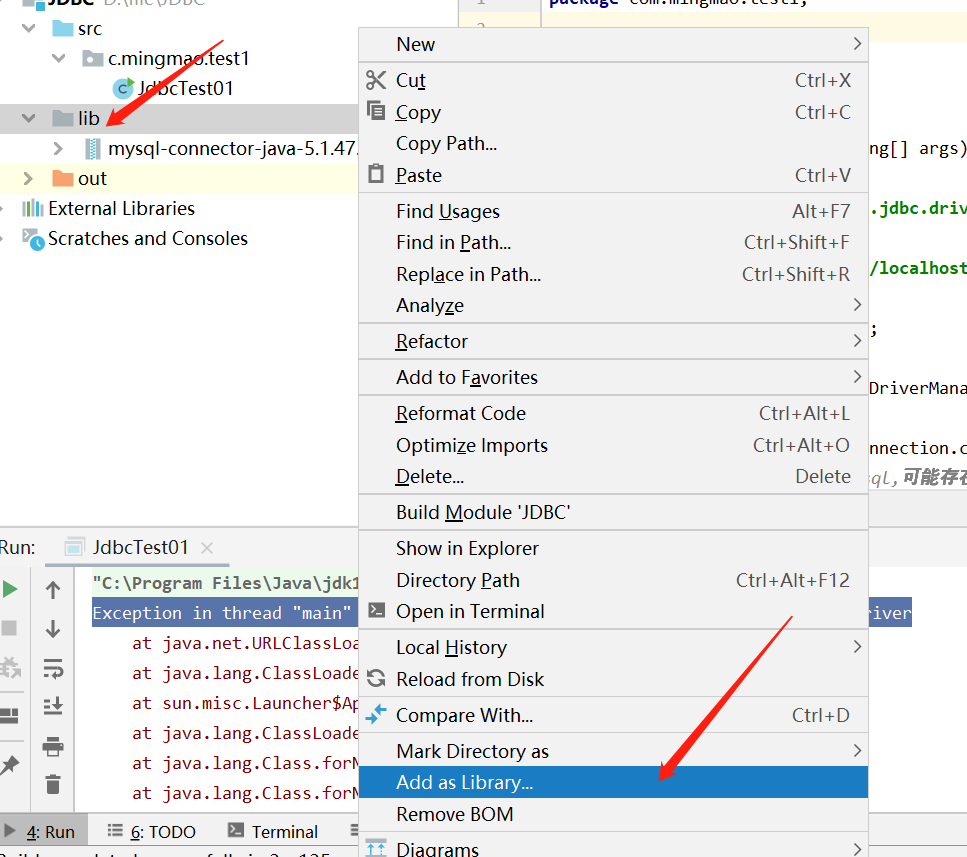The image size is (967, 857).
Task: Choose Build Module 'JDBC'
Action: [613, 512]
